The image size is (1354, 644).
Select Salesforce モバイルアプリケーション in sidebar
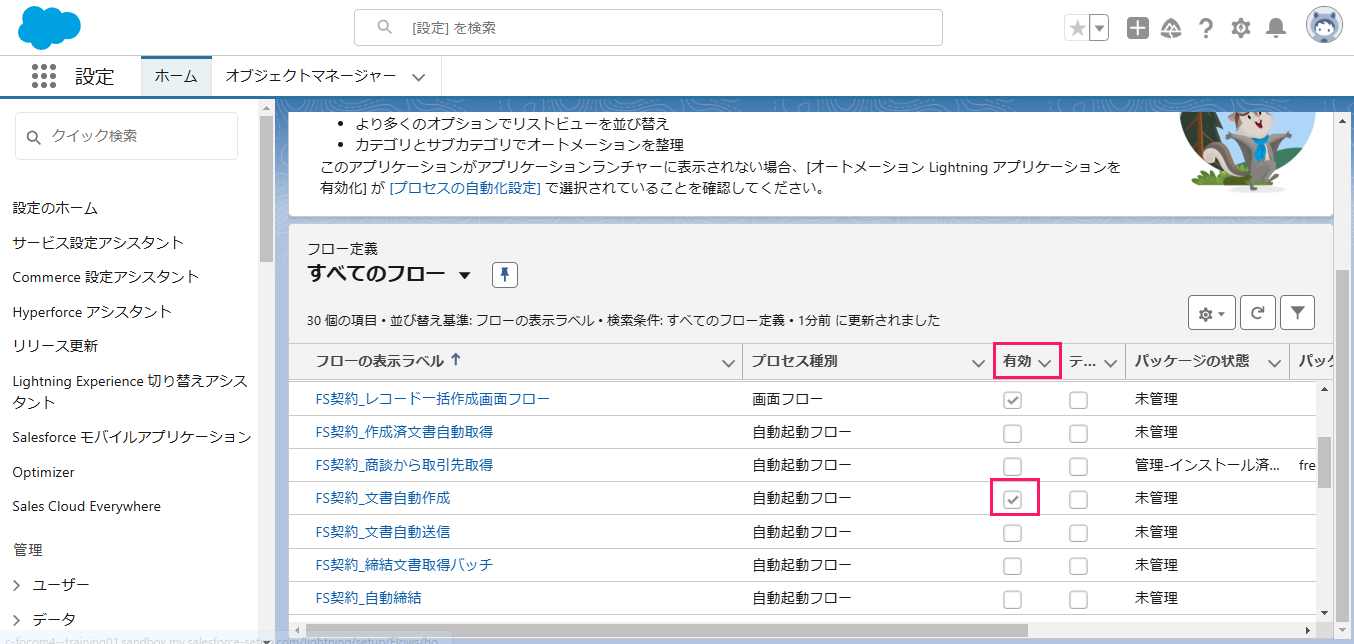[132, 437]
